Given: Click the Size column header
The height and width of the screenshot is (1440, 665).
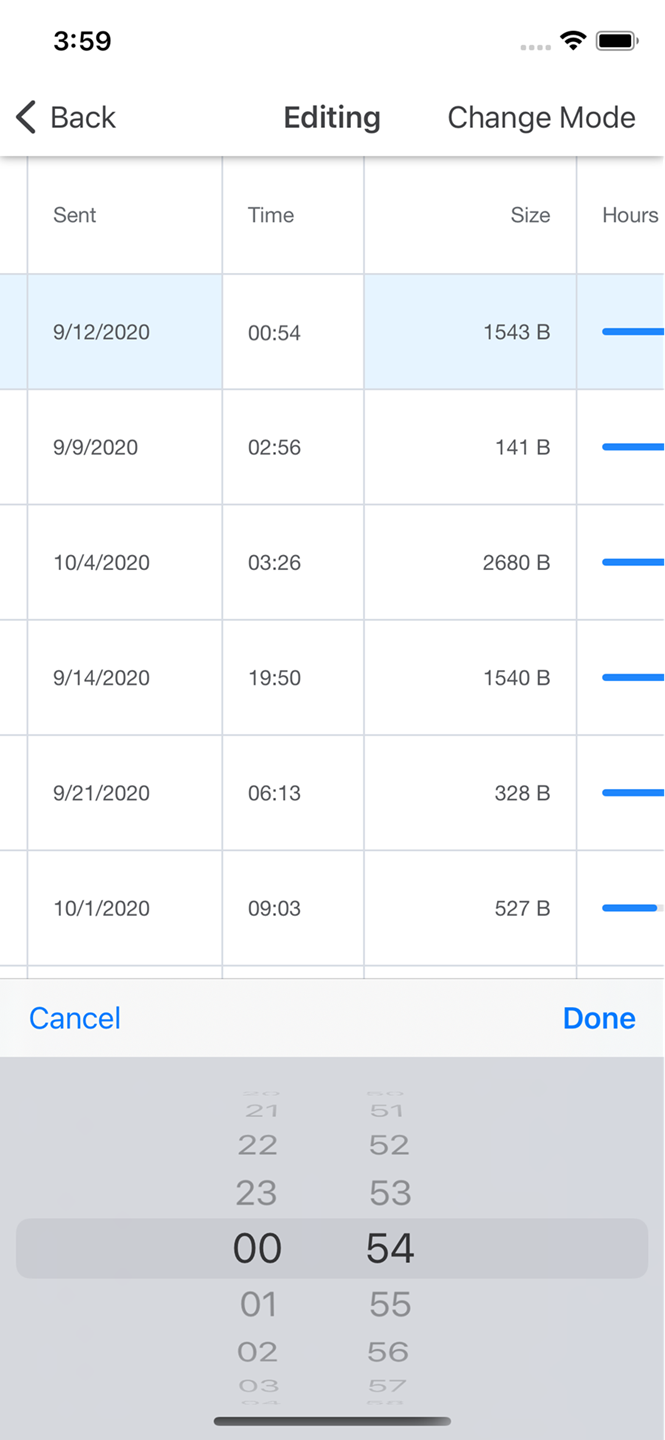Looking at the screenshot, I should pyautogui.click(x=530, y=215).
